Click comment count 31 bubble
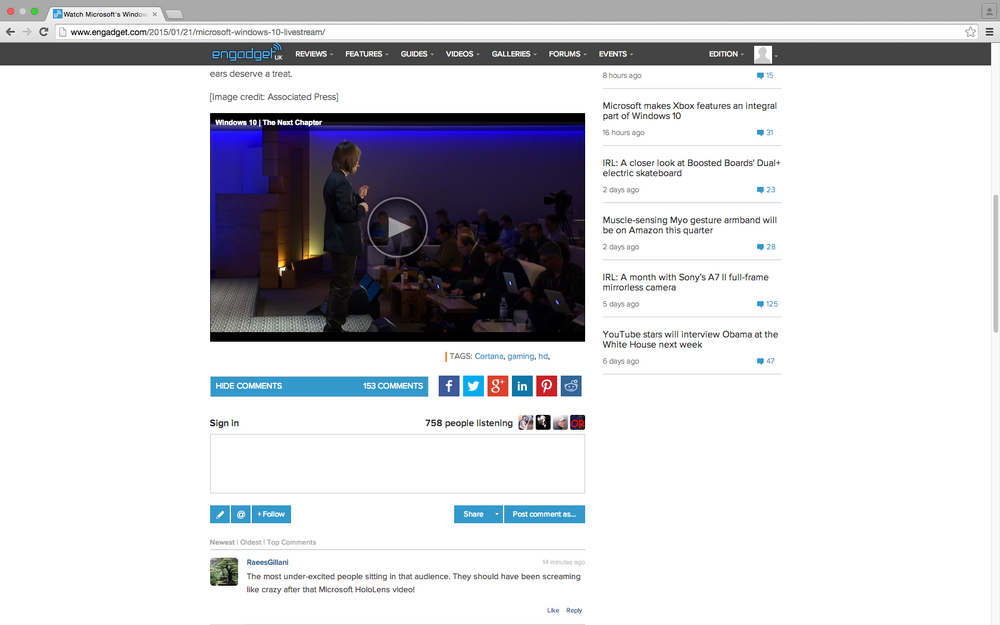This screenshot has height=625, width=1000. (x=765, y=133)
